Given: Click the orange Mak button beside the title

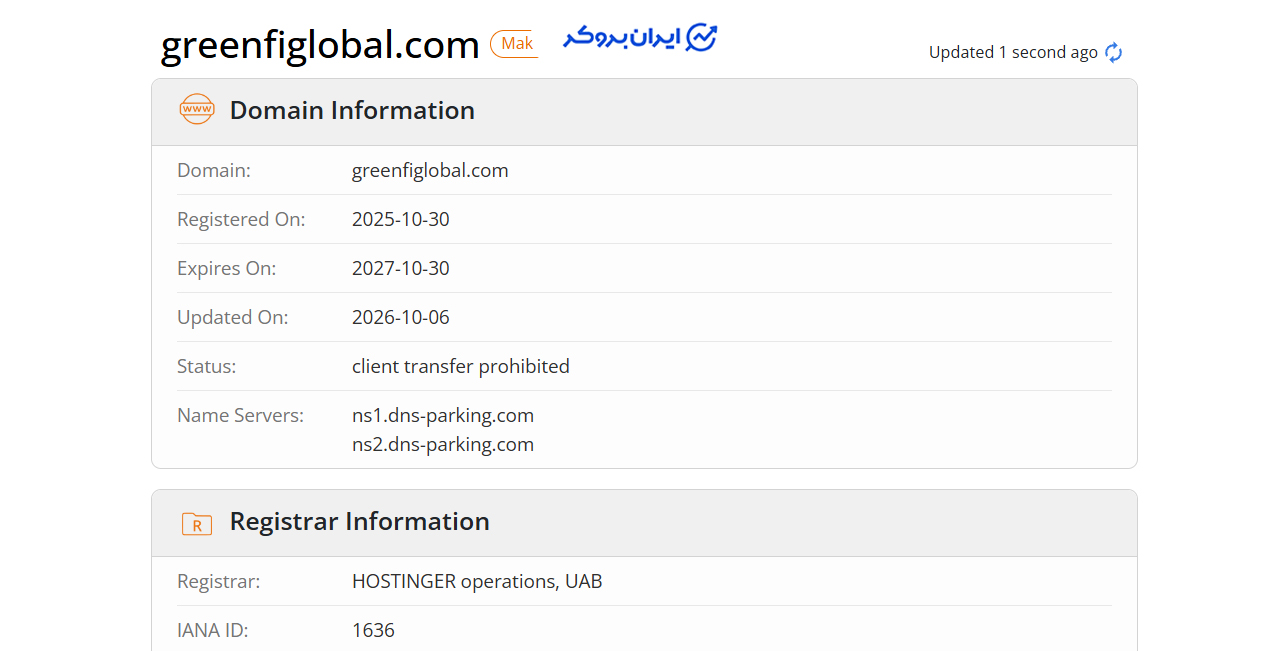Looking at the screenshot, I should 515,44.
